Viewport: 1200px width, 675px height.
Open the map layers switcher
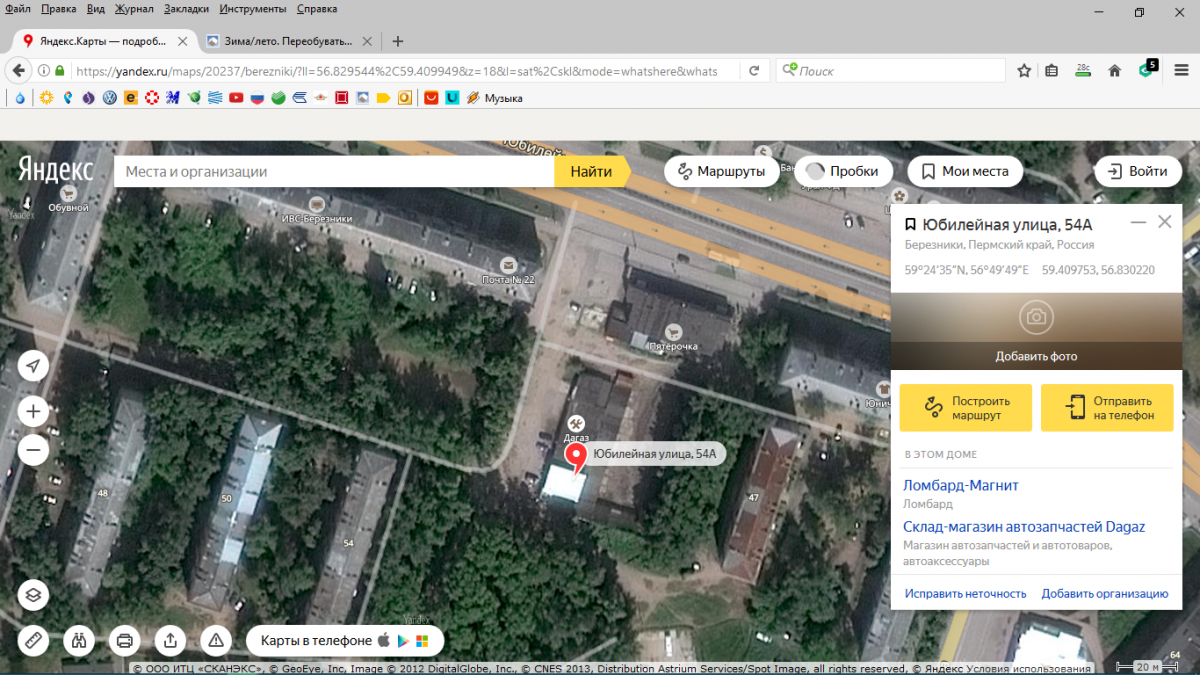(x=33, y=595)
